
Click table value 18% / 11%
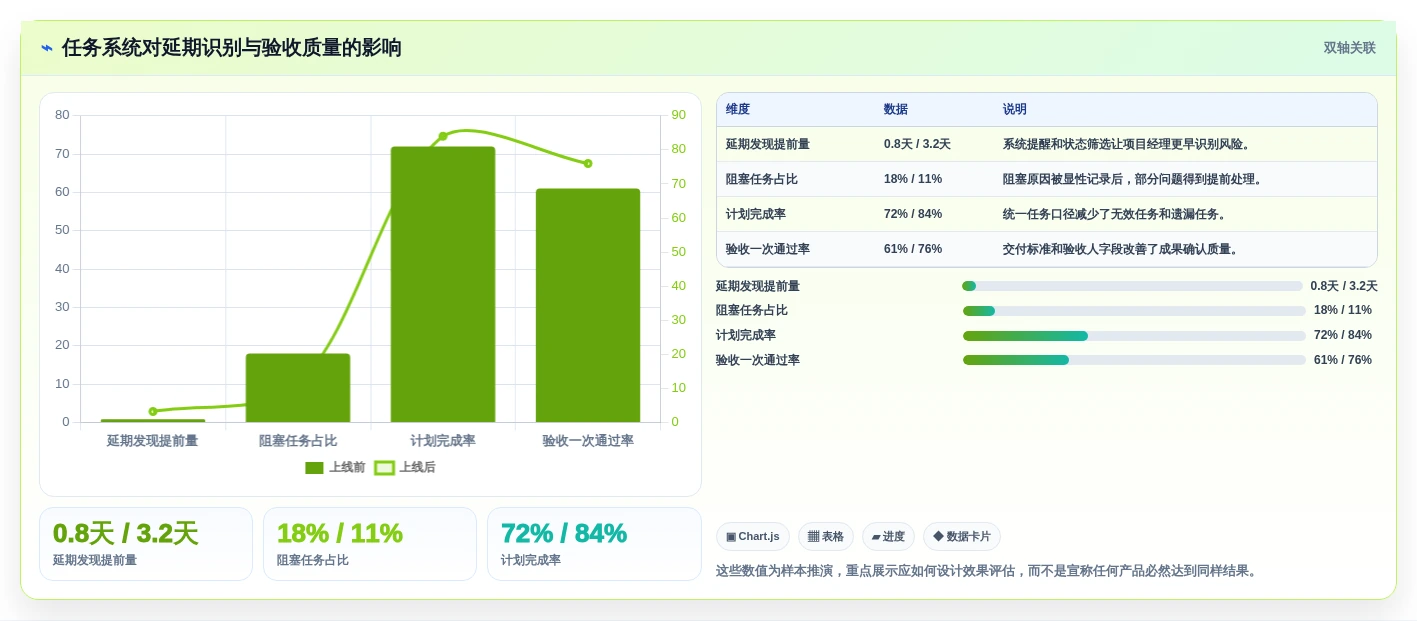[913, 180]
